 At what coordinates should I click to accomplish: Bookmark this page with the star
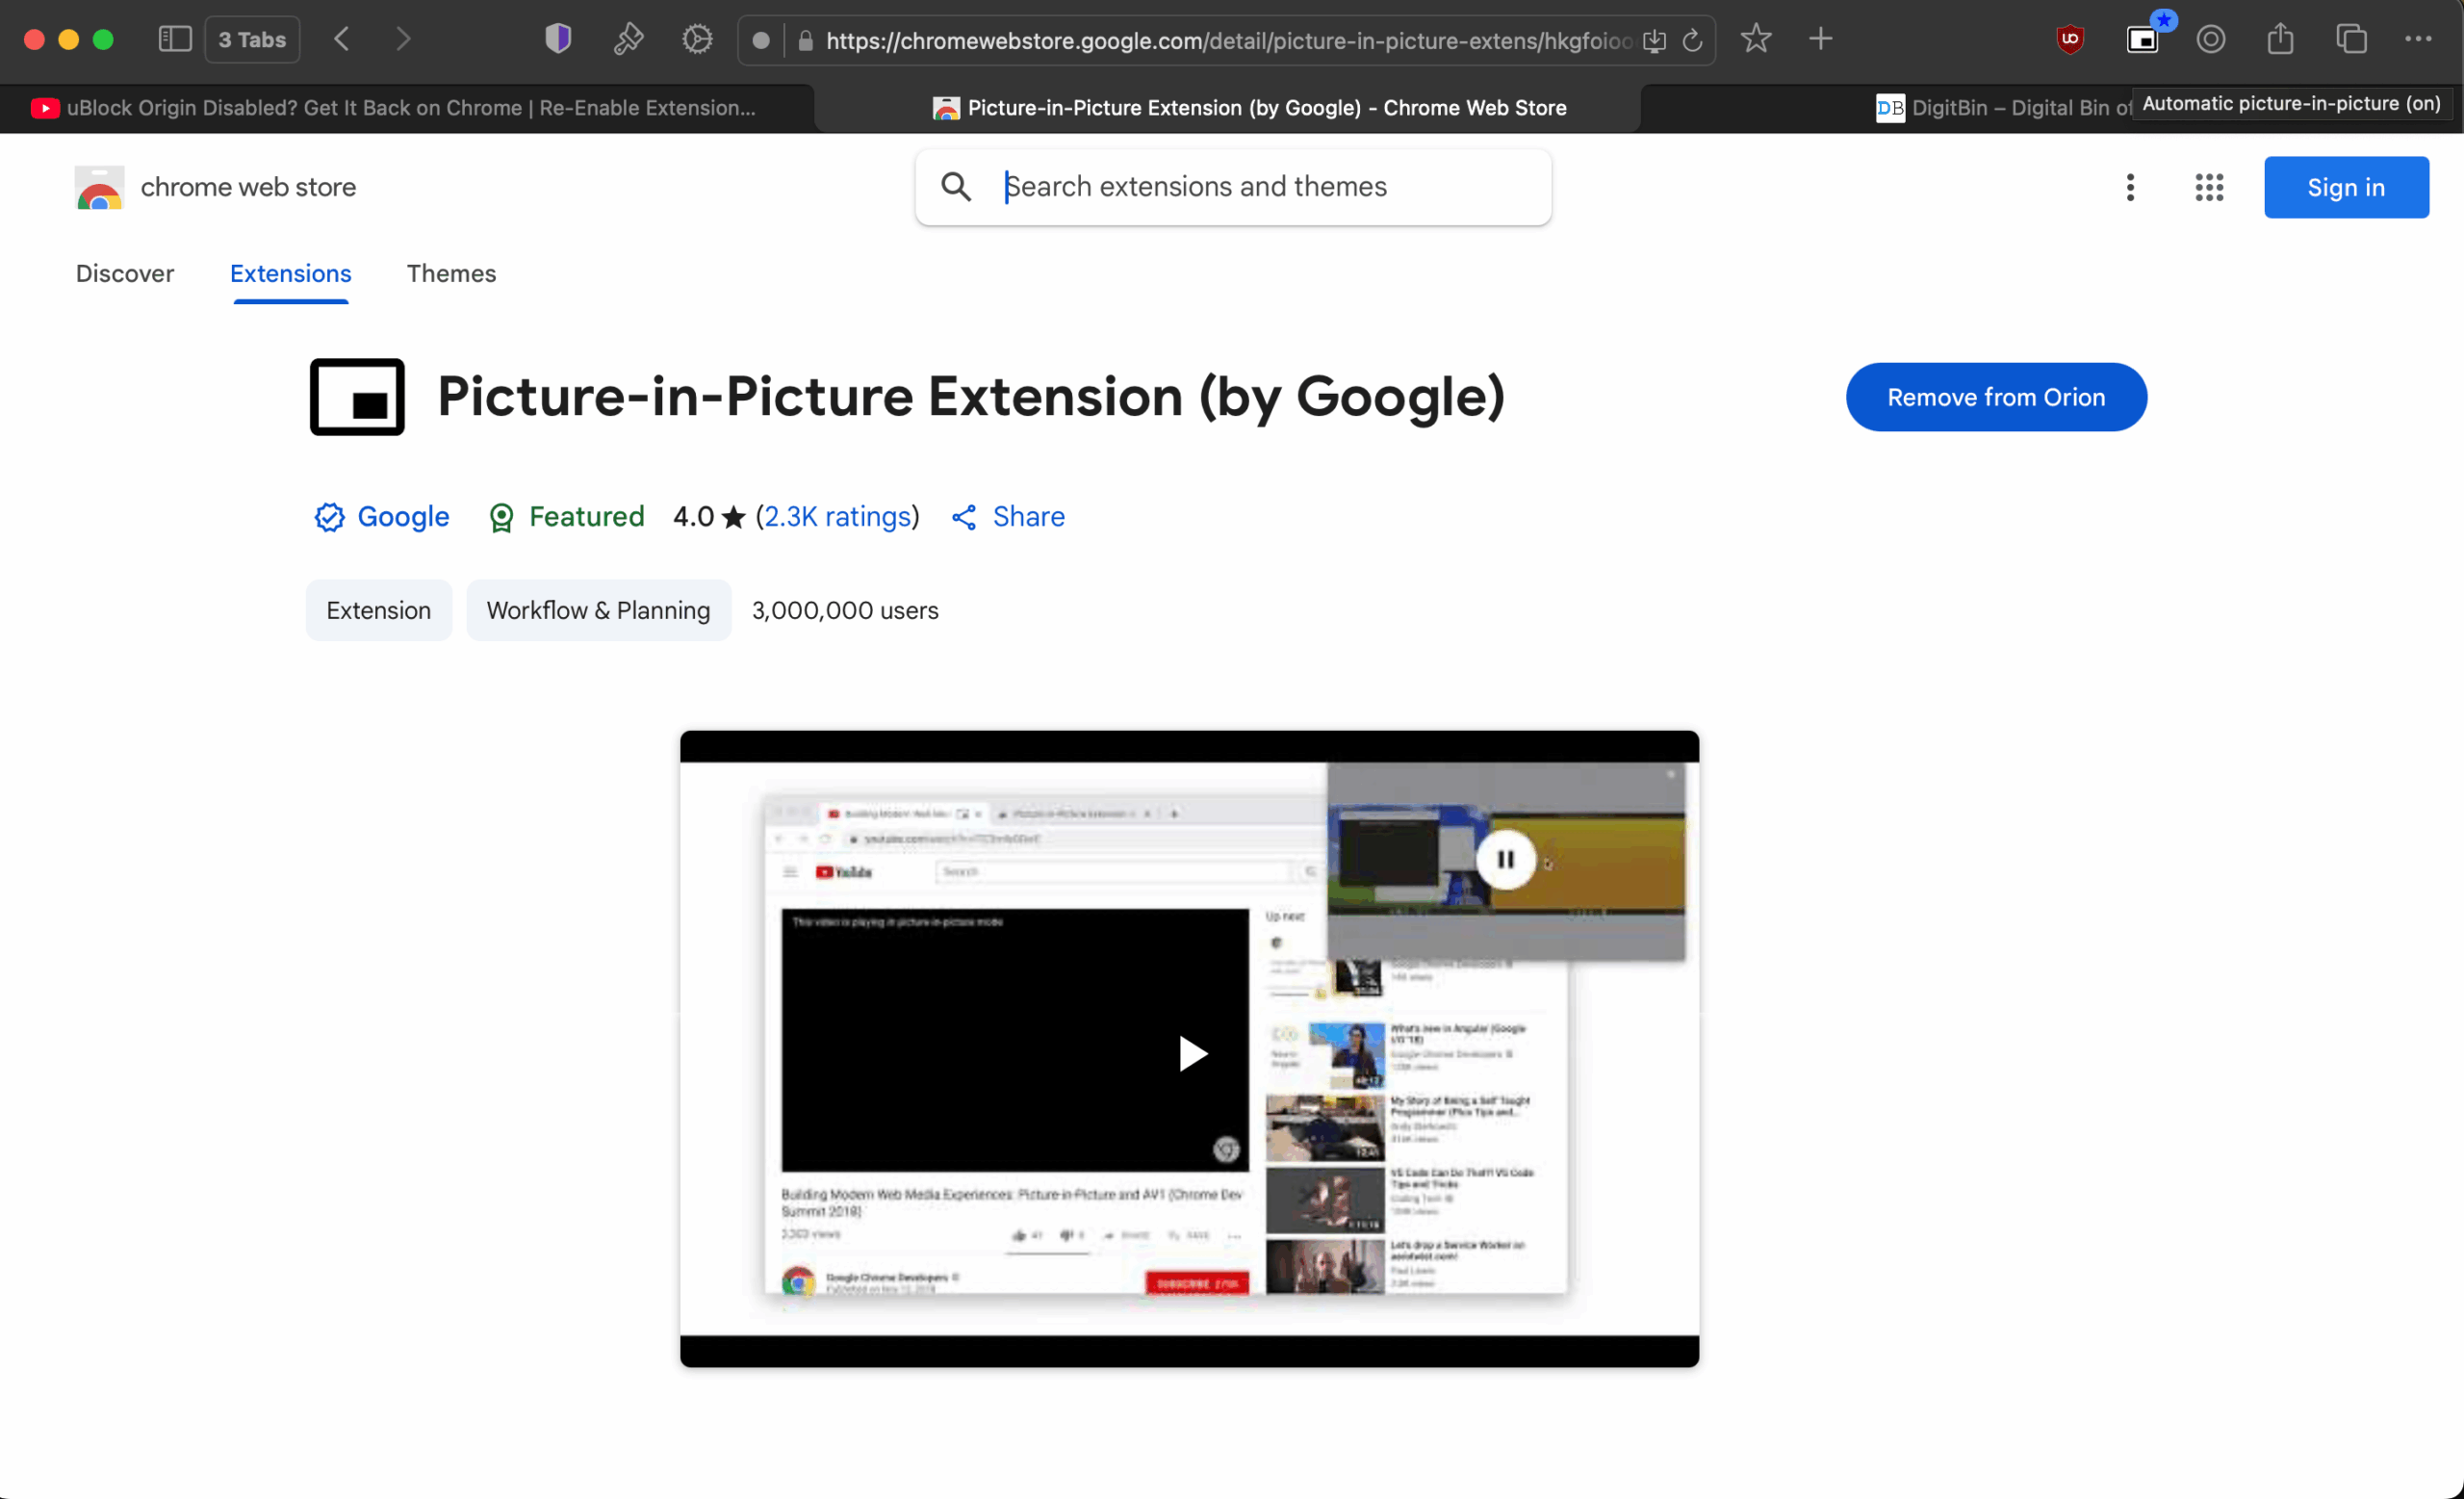pyautogui.click(x=1755, y=39)
